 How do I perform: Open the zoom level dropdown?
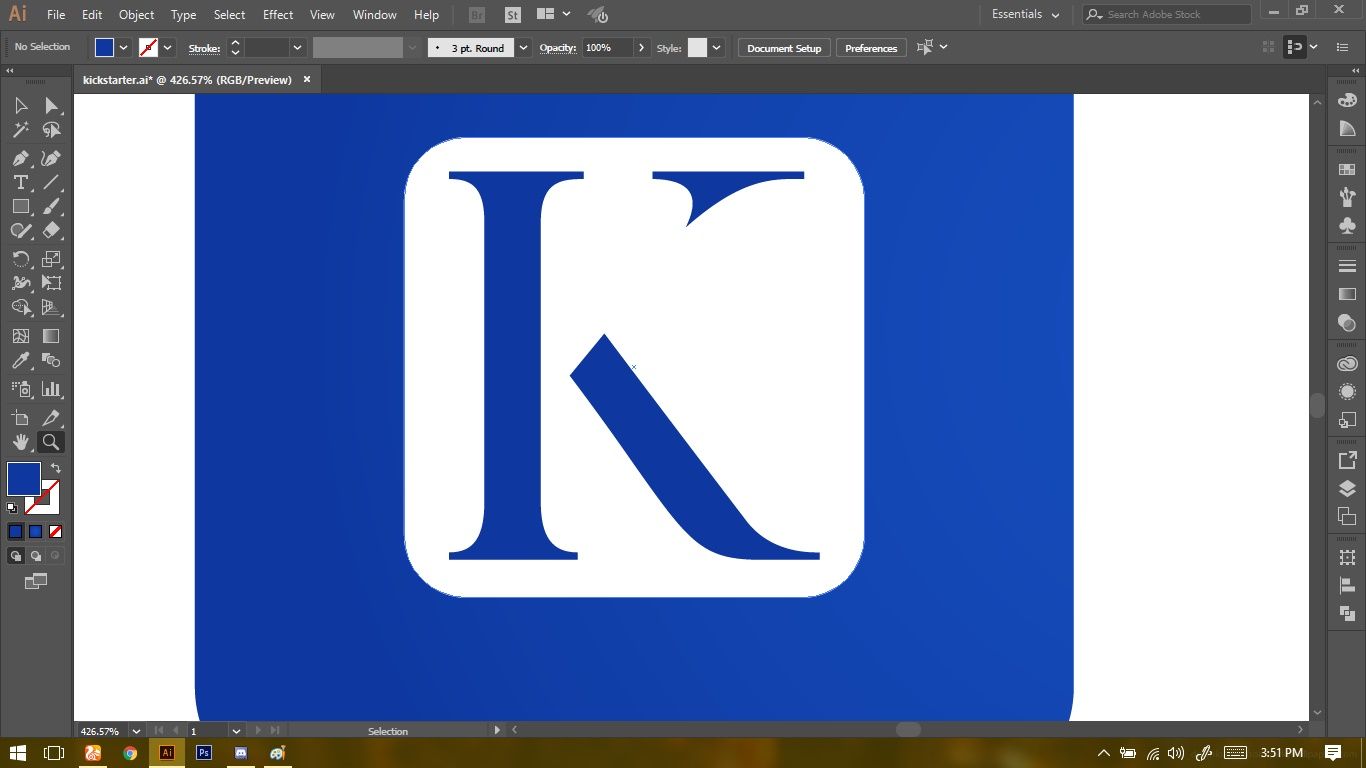[136, 731]
